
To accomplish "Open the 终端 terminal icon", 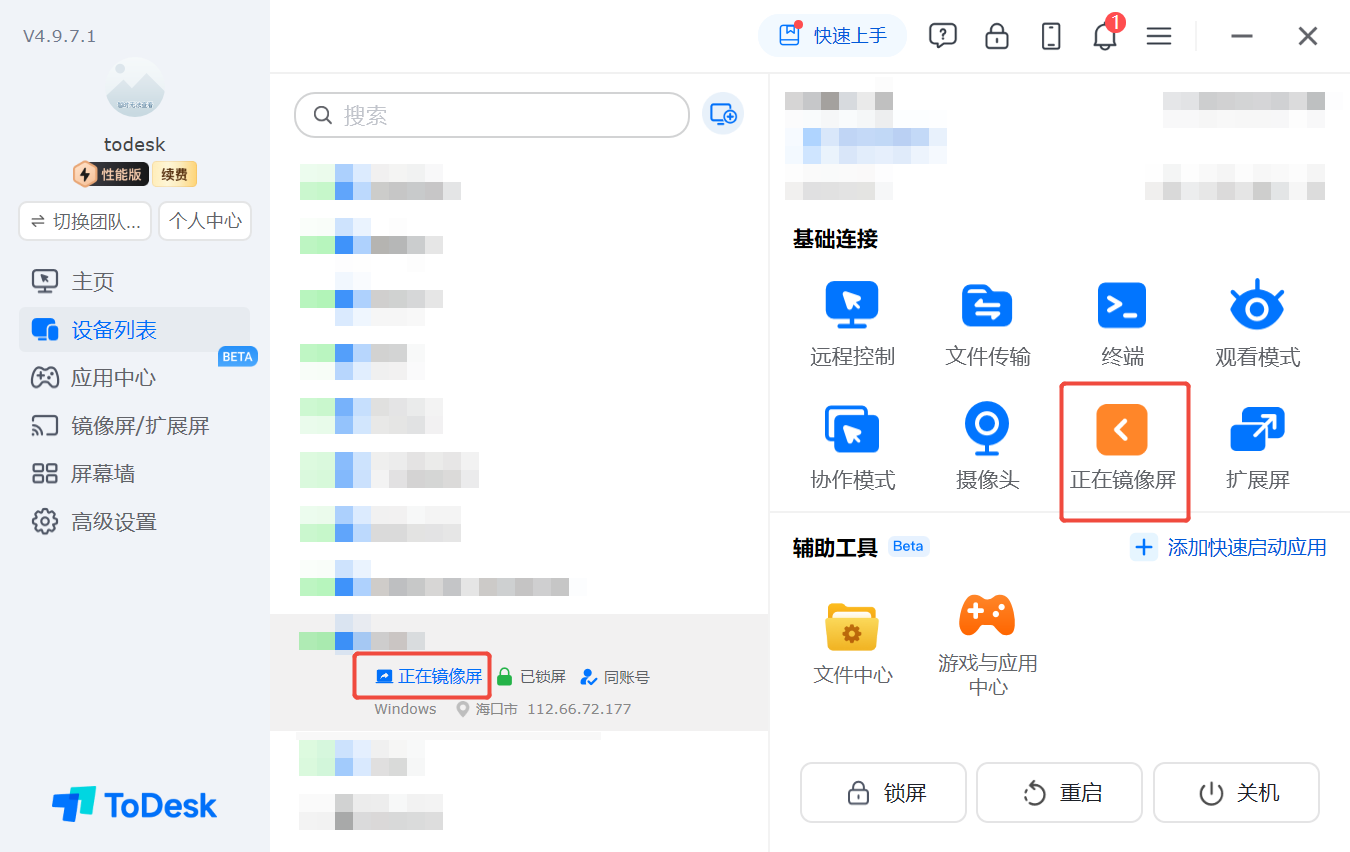I will tap(1122, 306).
